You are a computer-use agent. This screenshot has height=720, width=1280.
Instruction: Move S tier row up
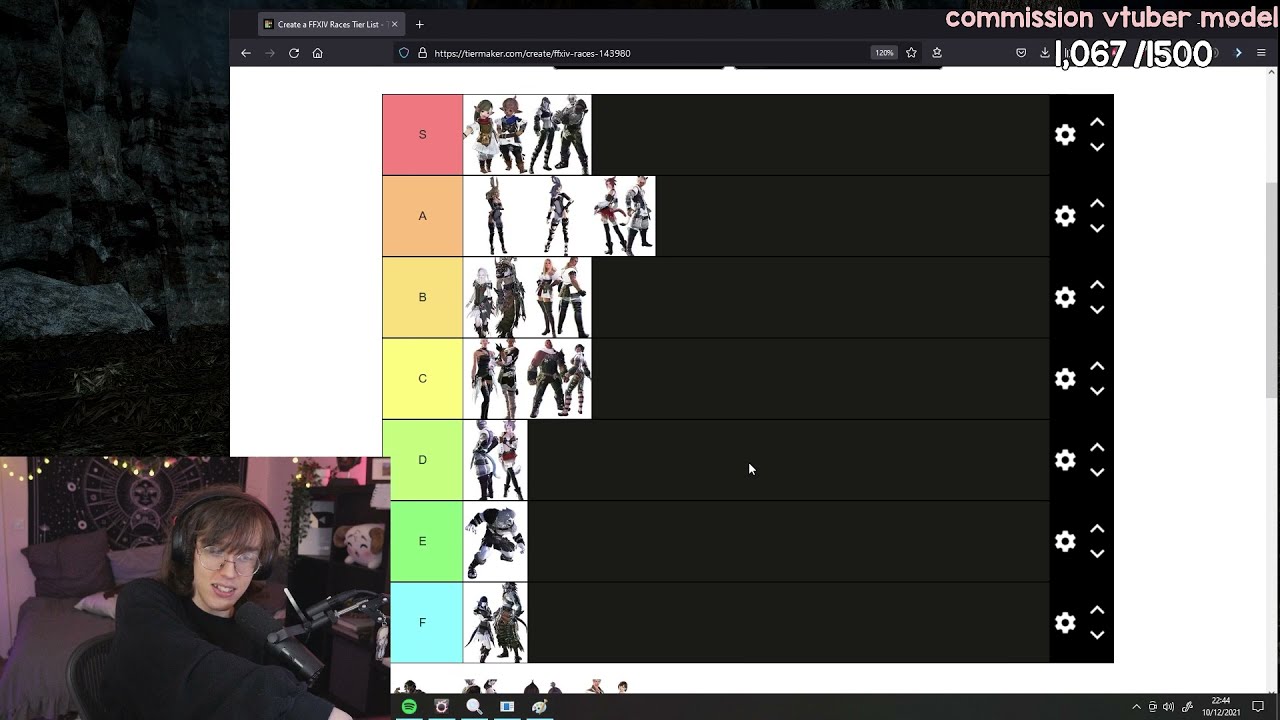(x=1097, y=122)
